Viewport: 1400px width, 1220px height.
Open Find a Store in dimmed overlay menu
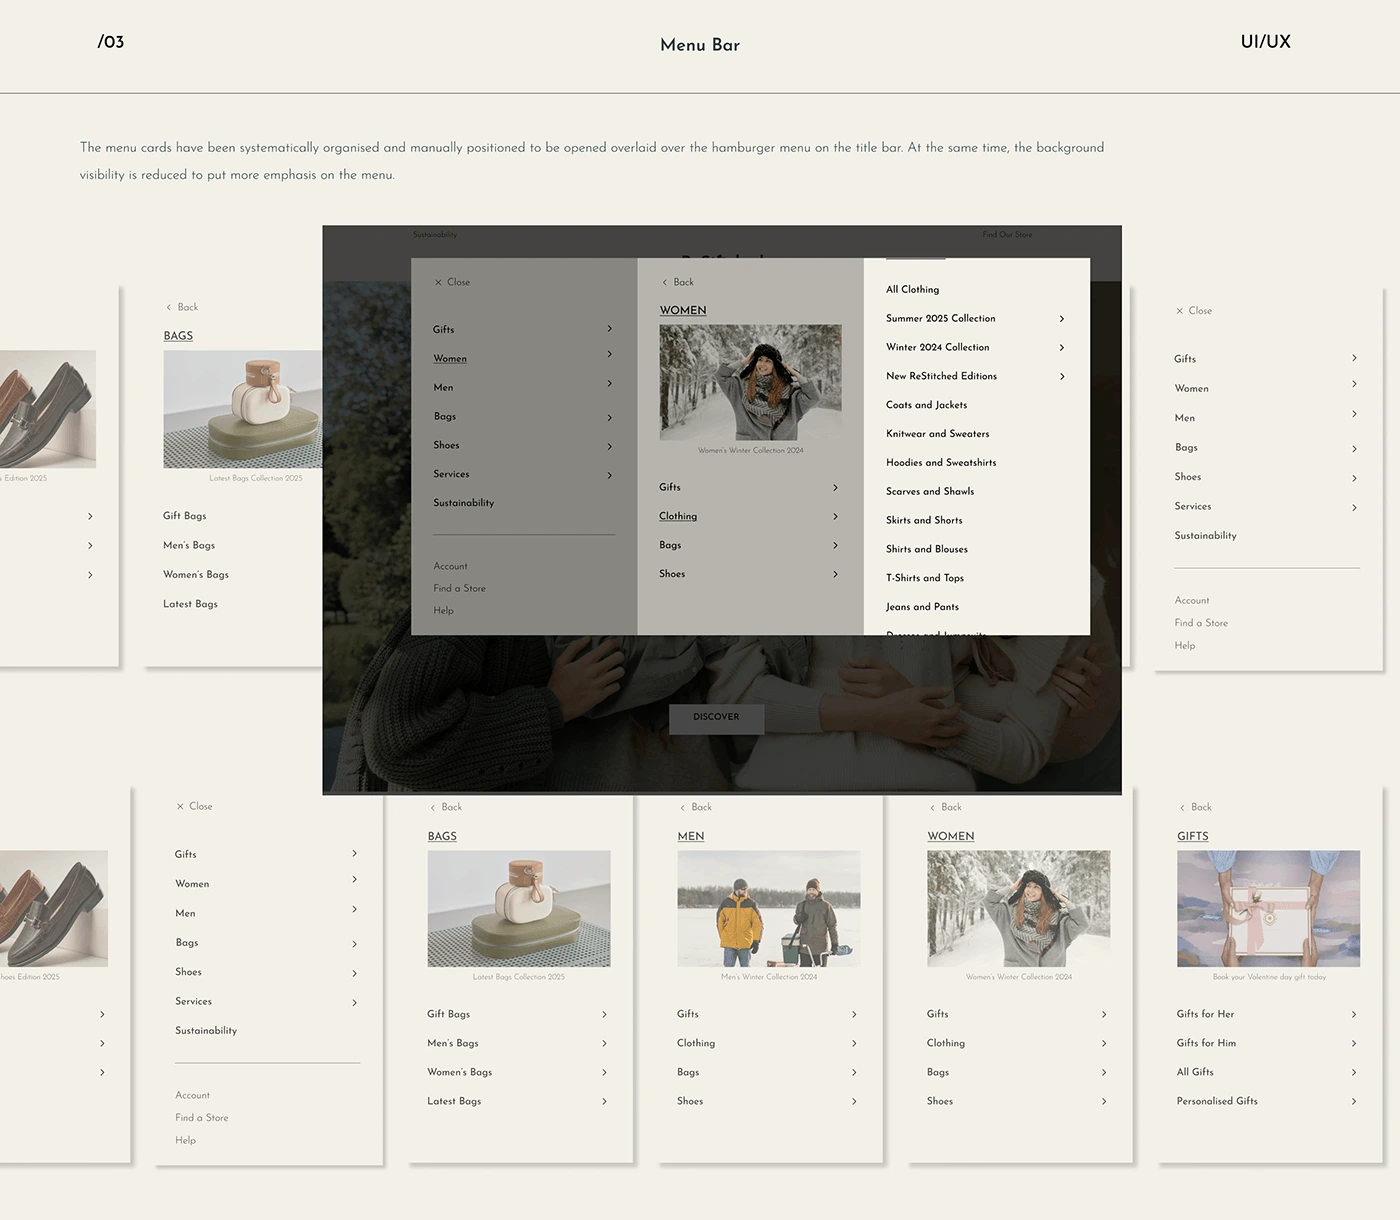coord(460,589)
